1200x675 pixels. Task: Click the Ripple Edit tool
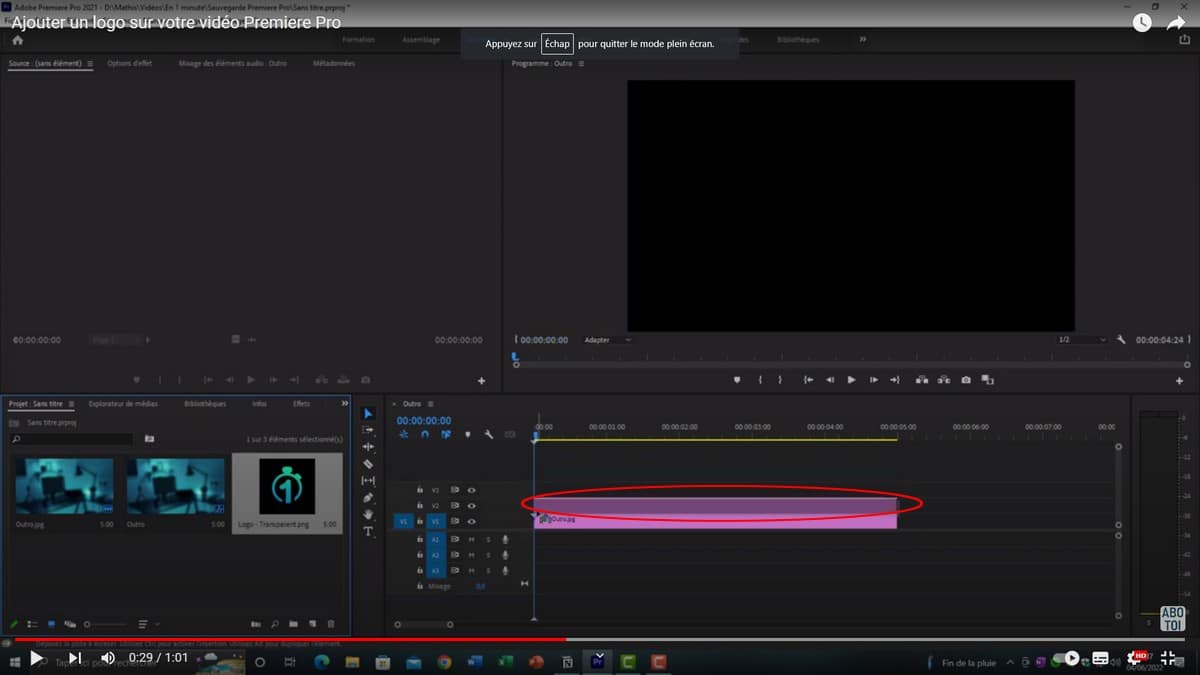click(x=368, y=447)
